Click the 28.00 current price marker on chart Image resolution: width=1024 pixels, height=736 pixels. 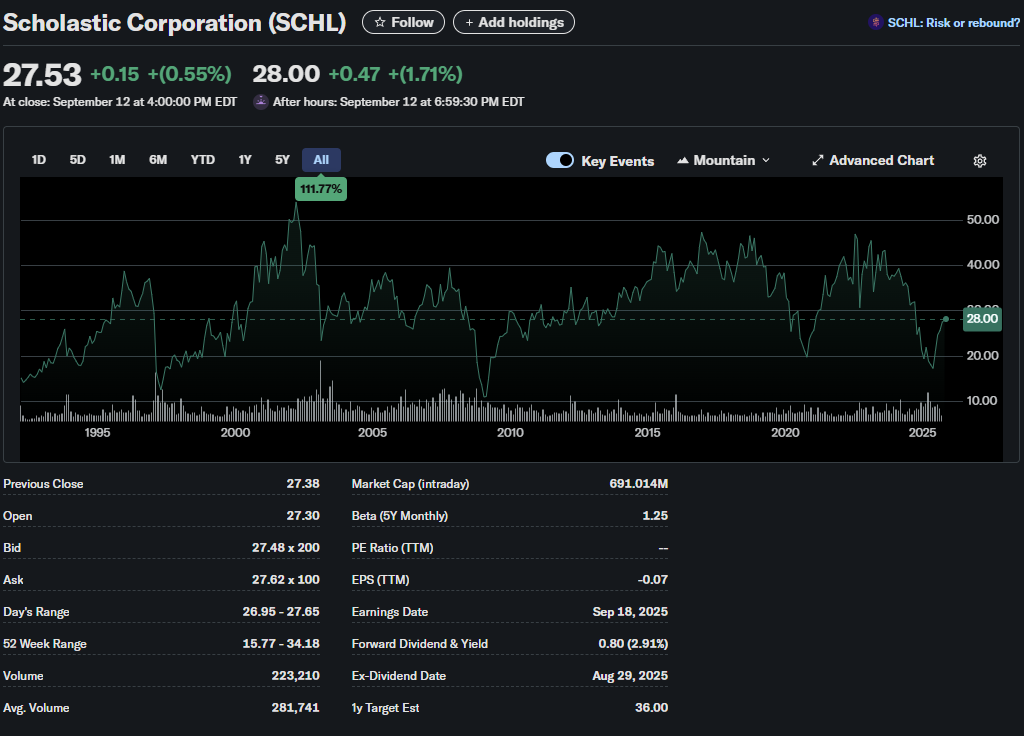[980, 318]
